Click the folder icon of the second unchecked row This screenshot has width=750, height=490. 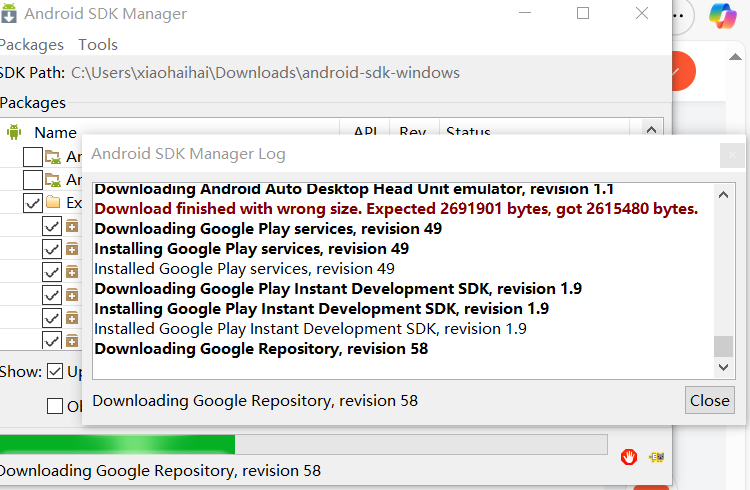(x=53, y=180)
